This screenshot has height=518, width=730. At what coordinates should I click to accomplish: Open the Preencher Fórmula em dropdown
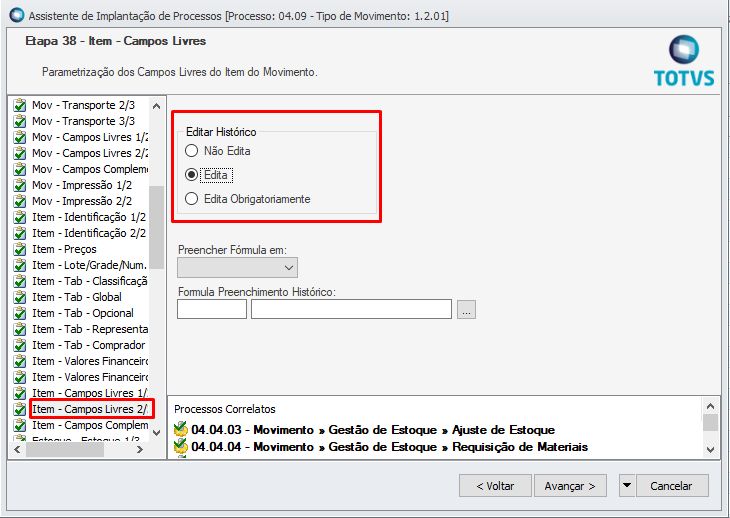point(237,268)
